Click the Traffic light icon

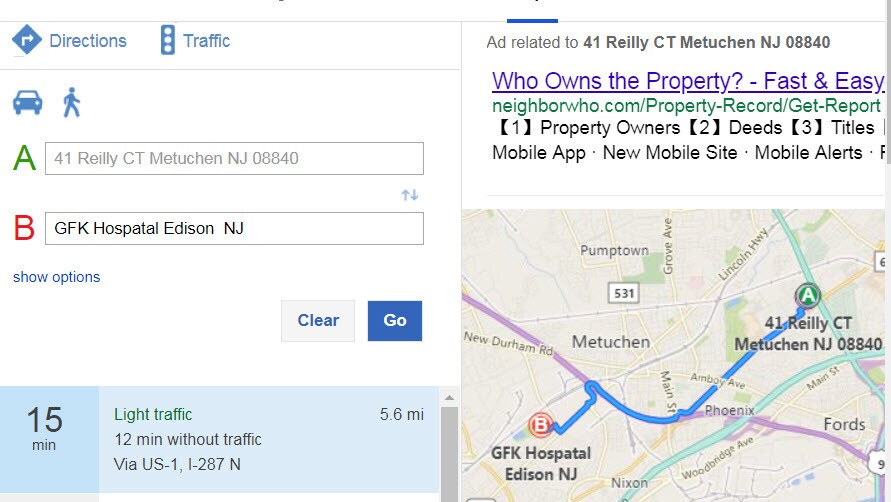coord(168,40)
